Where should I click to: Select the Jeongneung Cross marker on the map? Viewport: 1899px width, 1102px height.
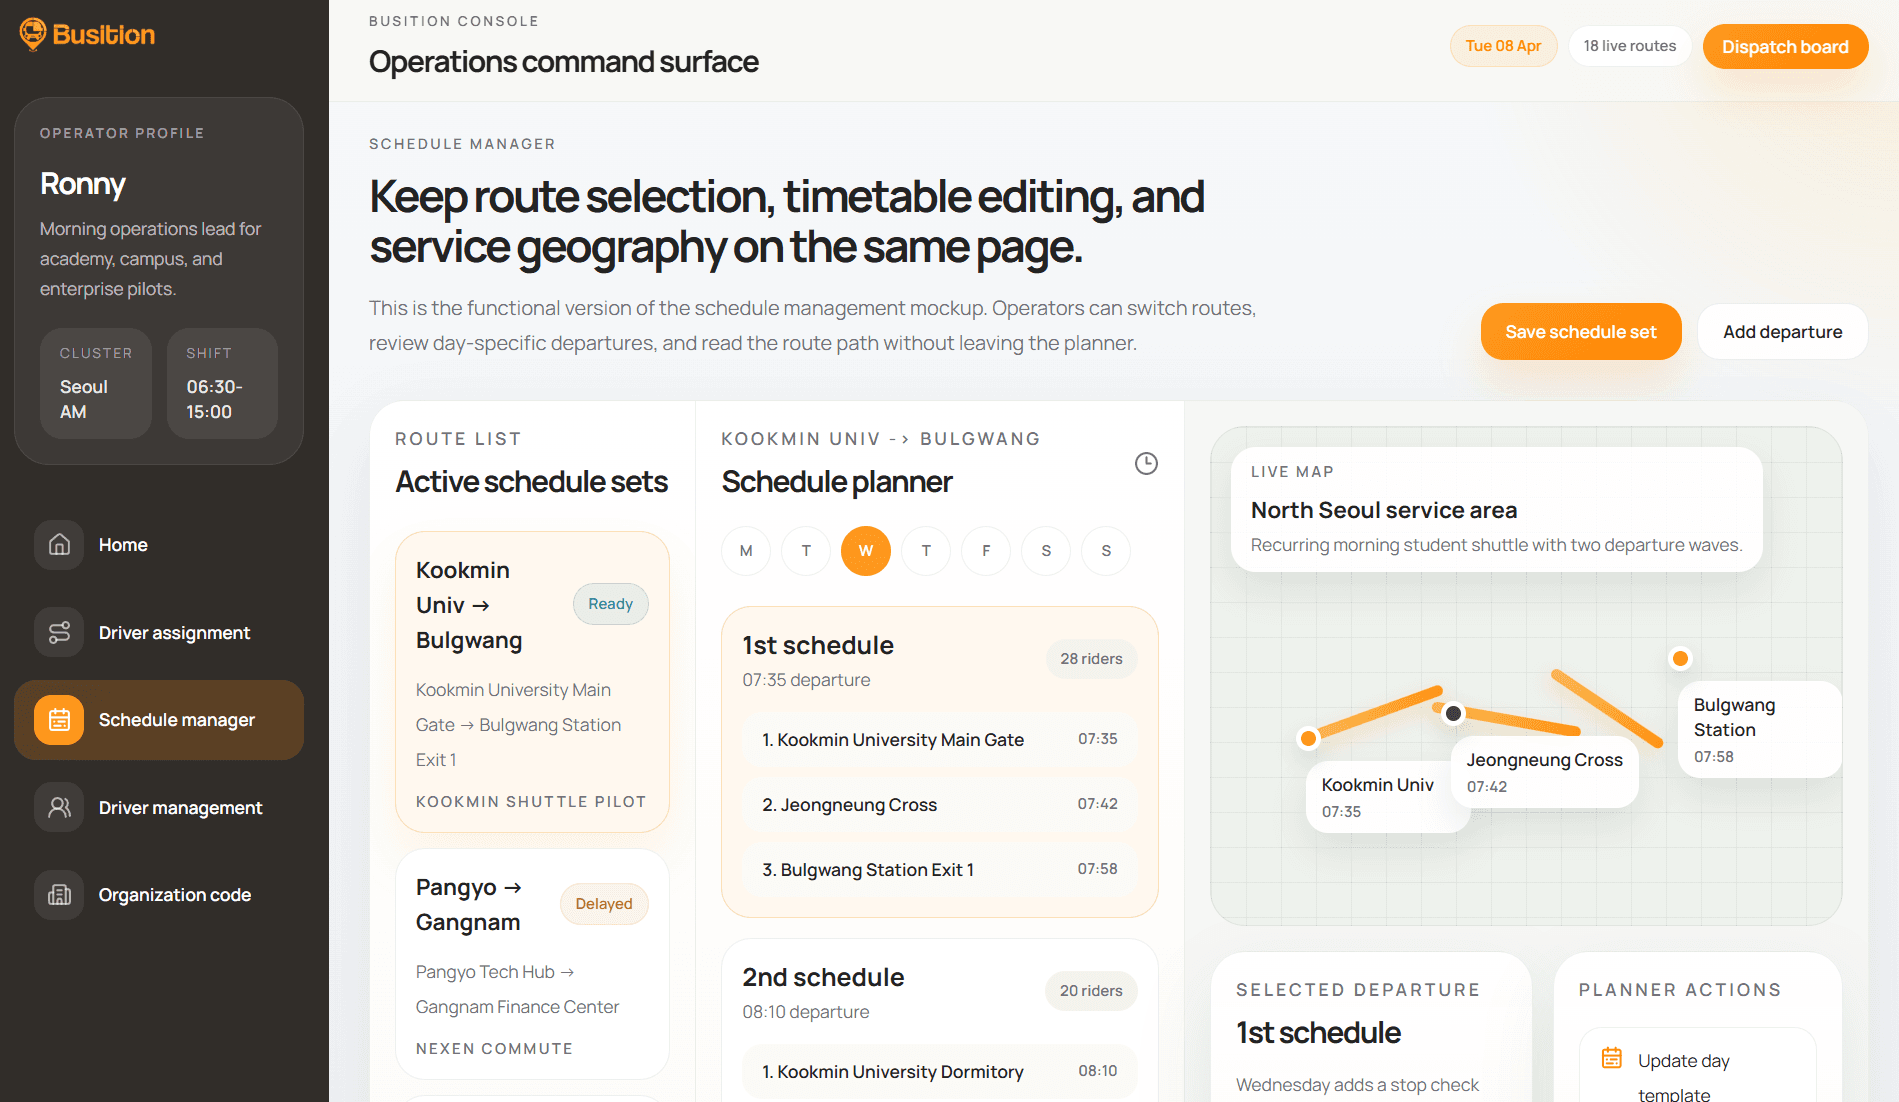tap(1452, 713)
